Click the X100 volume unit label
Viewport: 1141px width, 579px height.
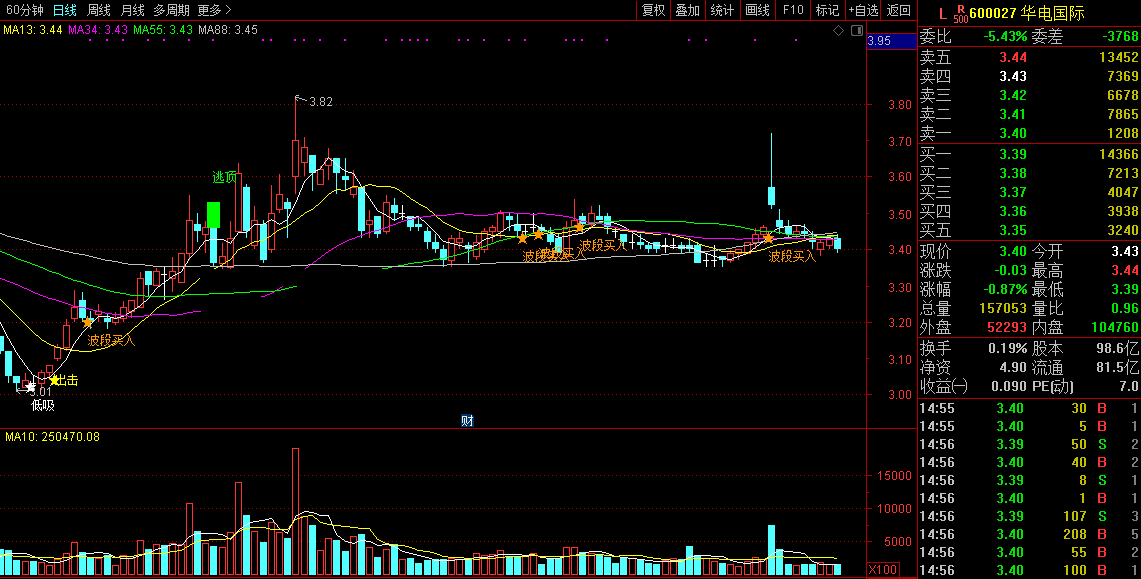pyautogui.click(x=883, y=570)
